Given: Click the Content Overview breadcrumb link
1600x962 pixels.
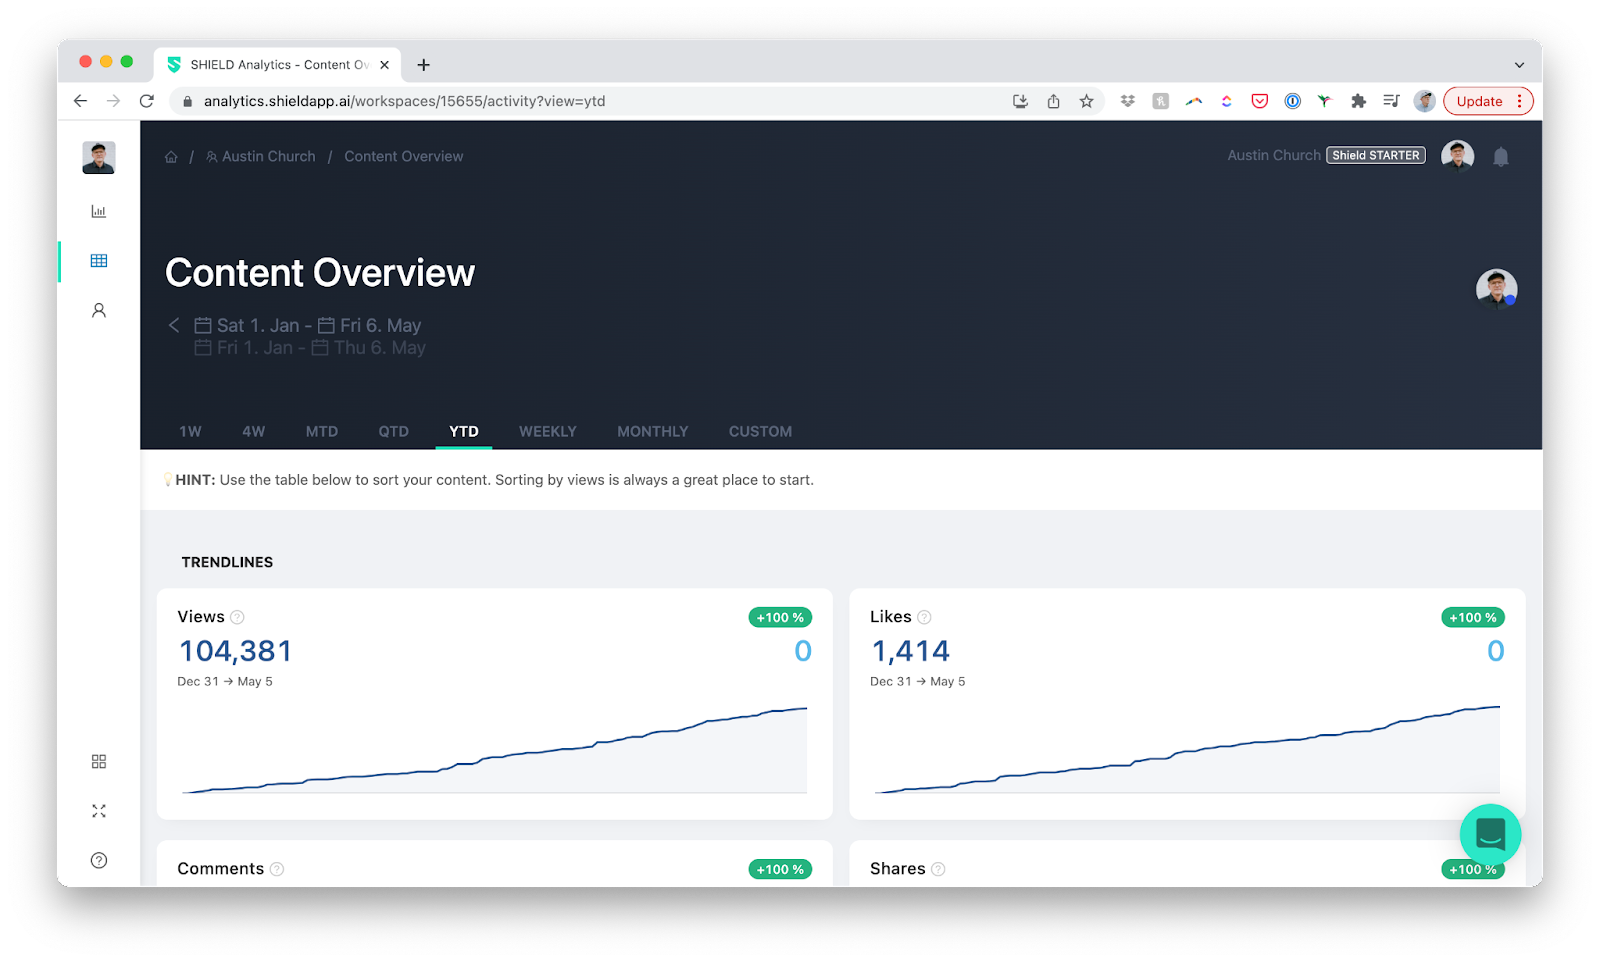Looking at the screenshot, I should [x=404, y=157].
